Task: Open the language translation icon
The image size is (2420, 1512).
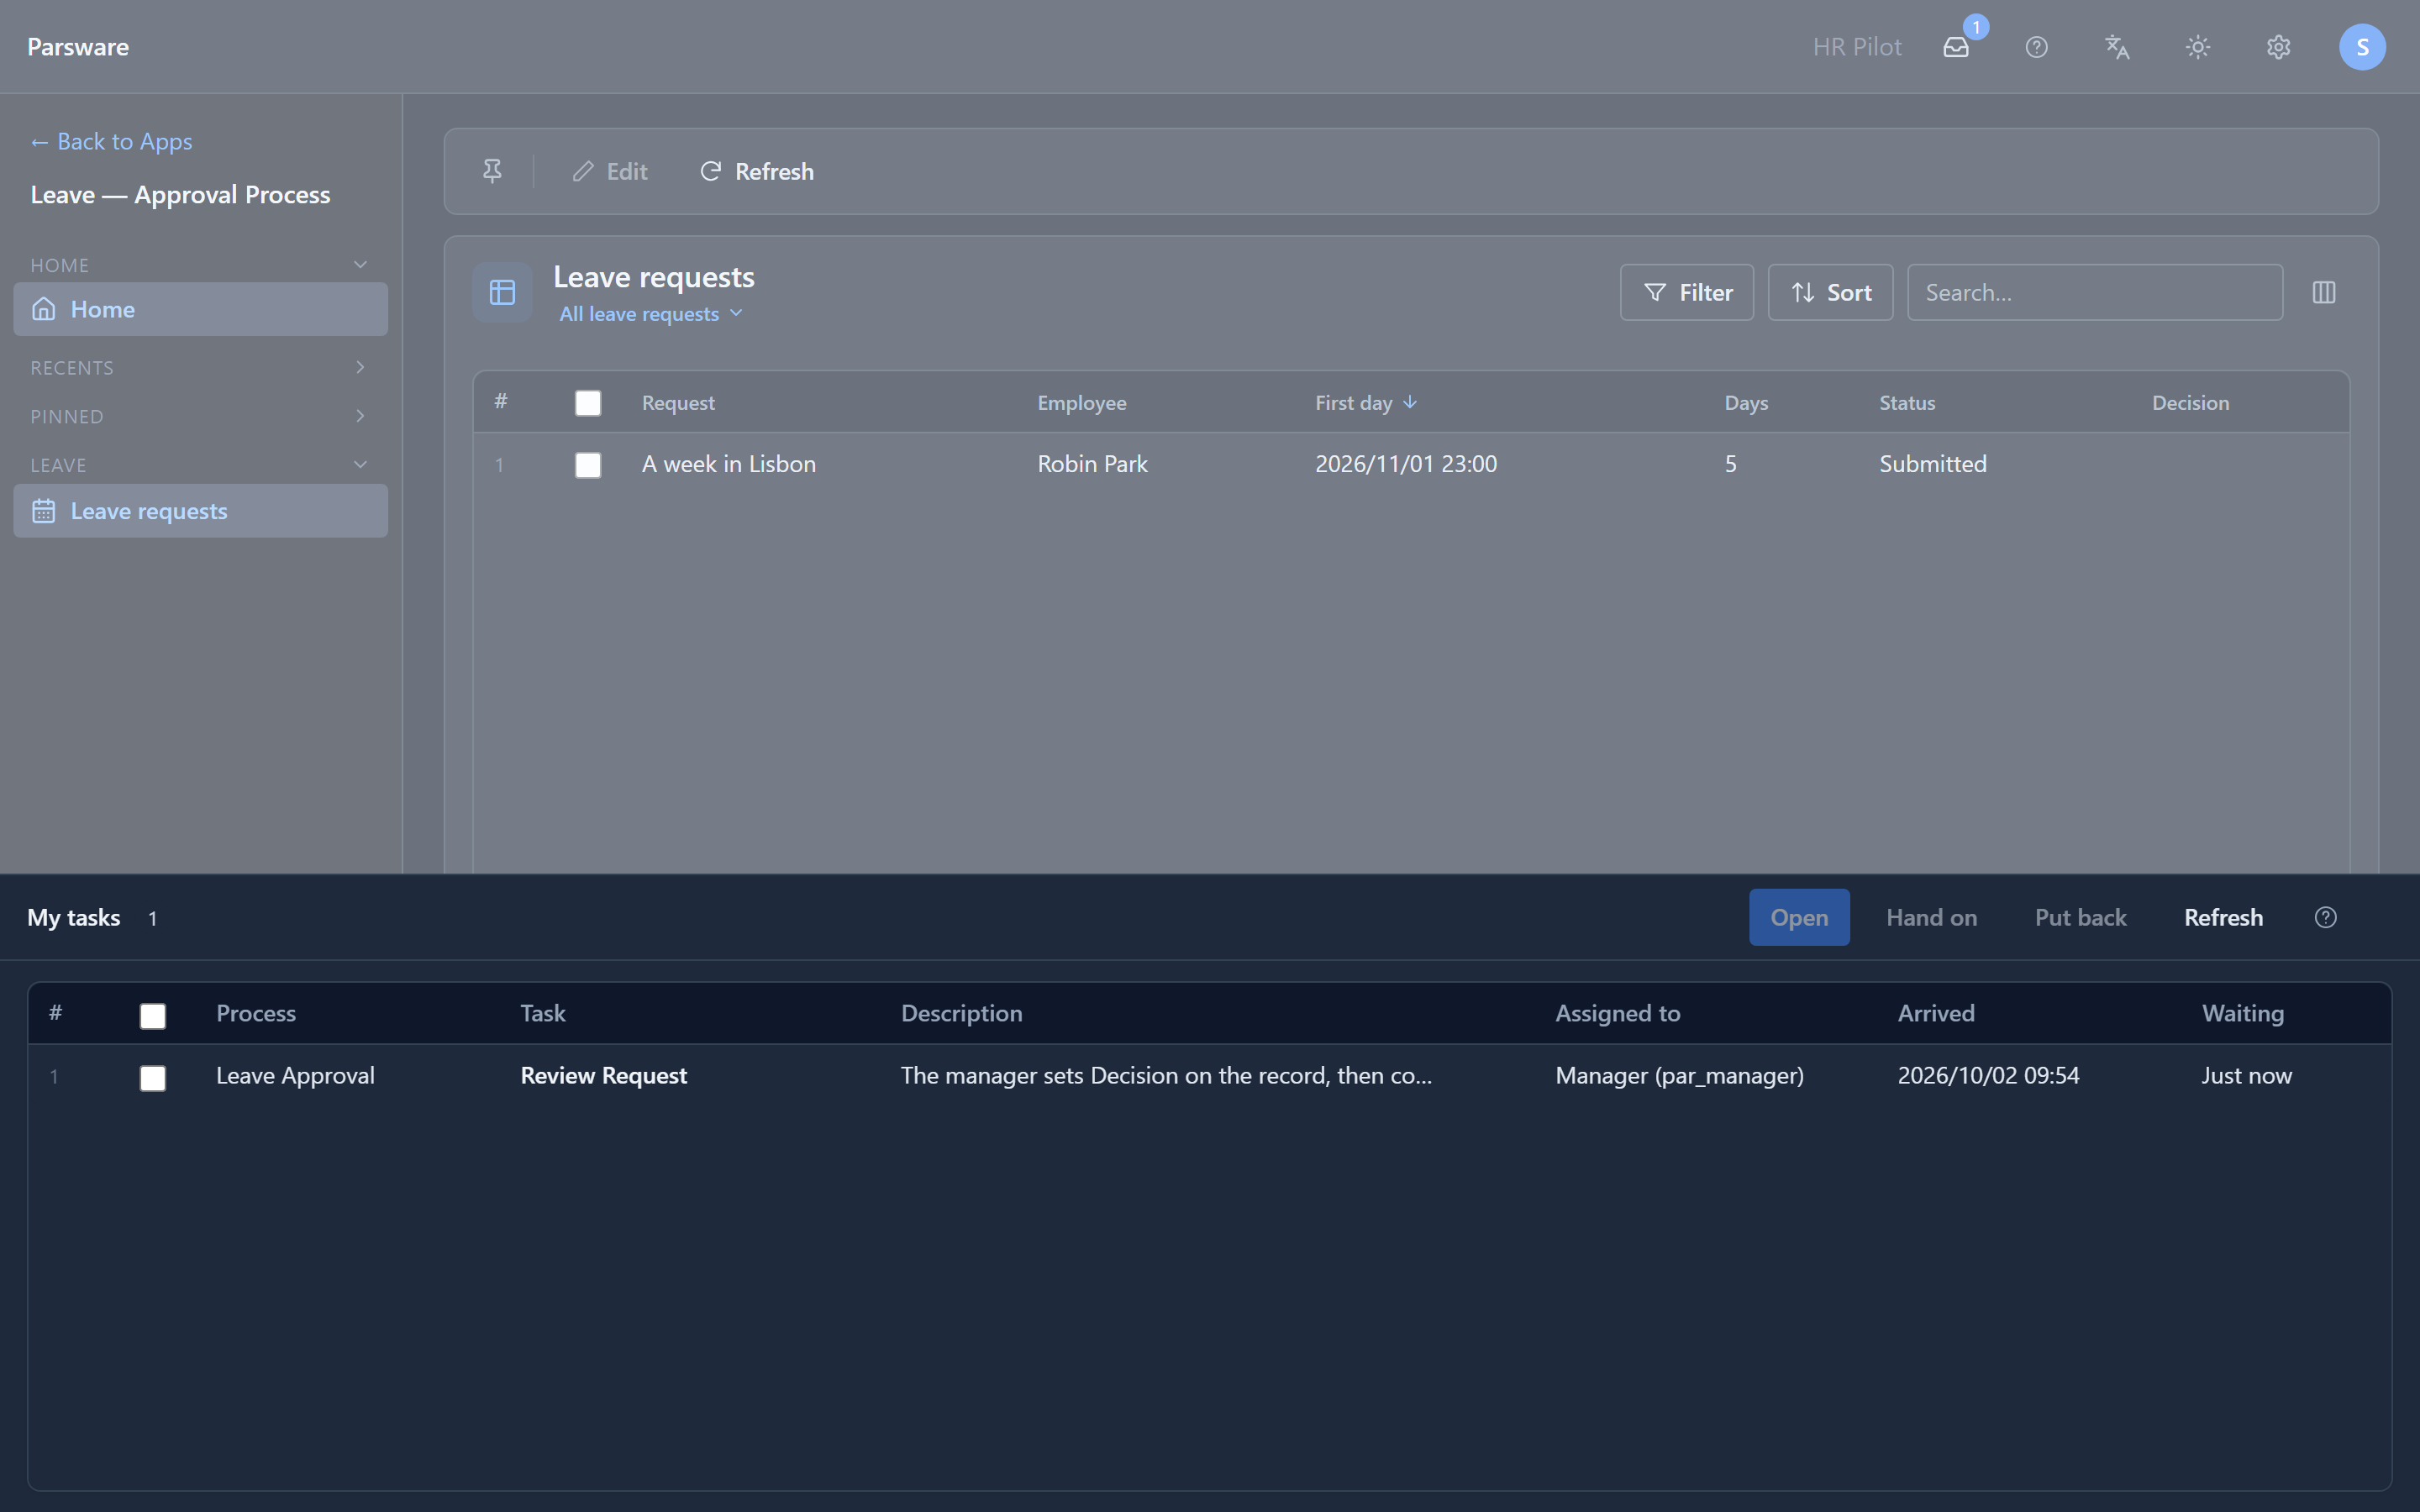Action: [x=2117, y=47]
